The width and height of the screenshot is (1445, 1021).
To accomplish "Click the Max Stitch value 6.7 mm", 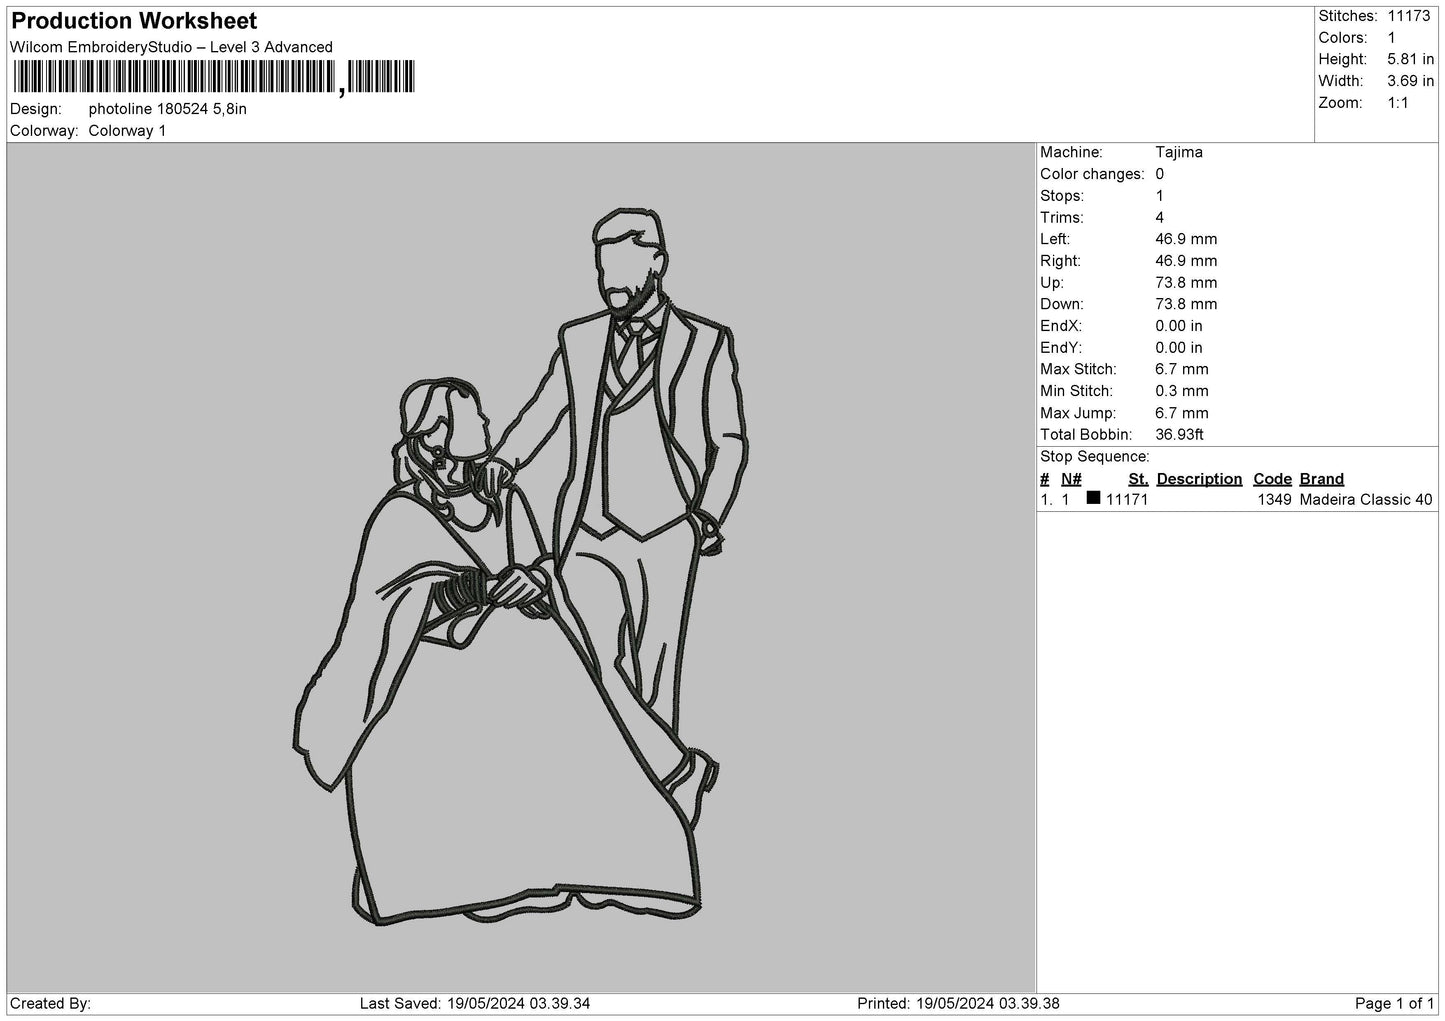I will pyautogui.click(x=1182, y=370).
